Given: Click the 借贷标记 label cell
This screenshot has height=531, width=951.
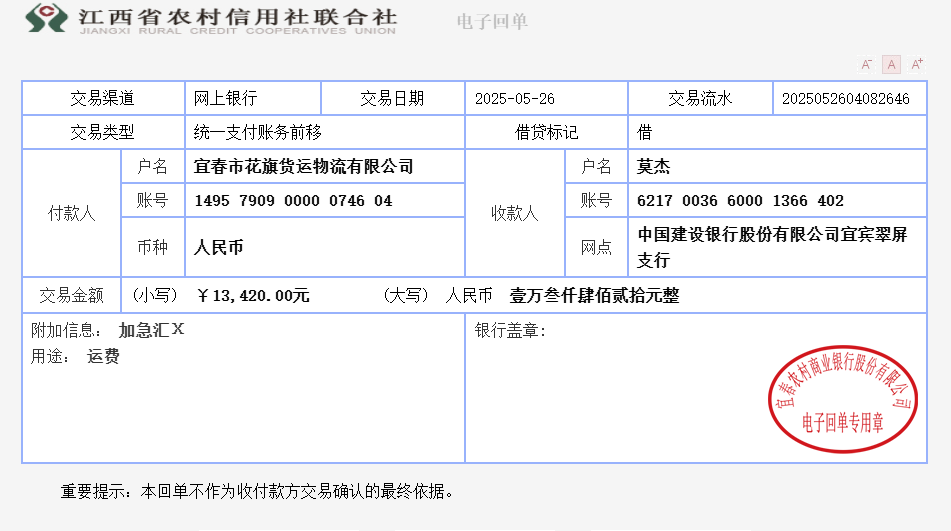Looking at the screenshot, I should tap(546, 132).
